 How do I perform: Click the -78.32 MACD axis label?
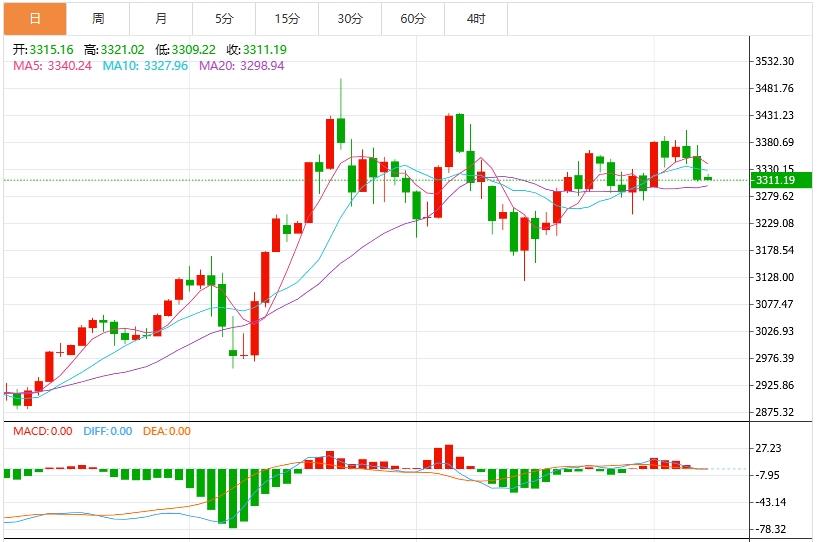[x=772, y=529]
